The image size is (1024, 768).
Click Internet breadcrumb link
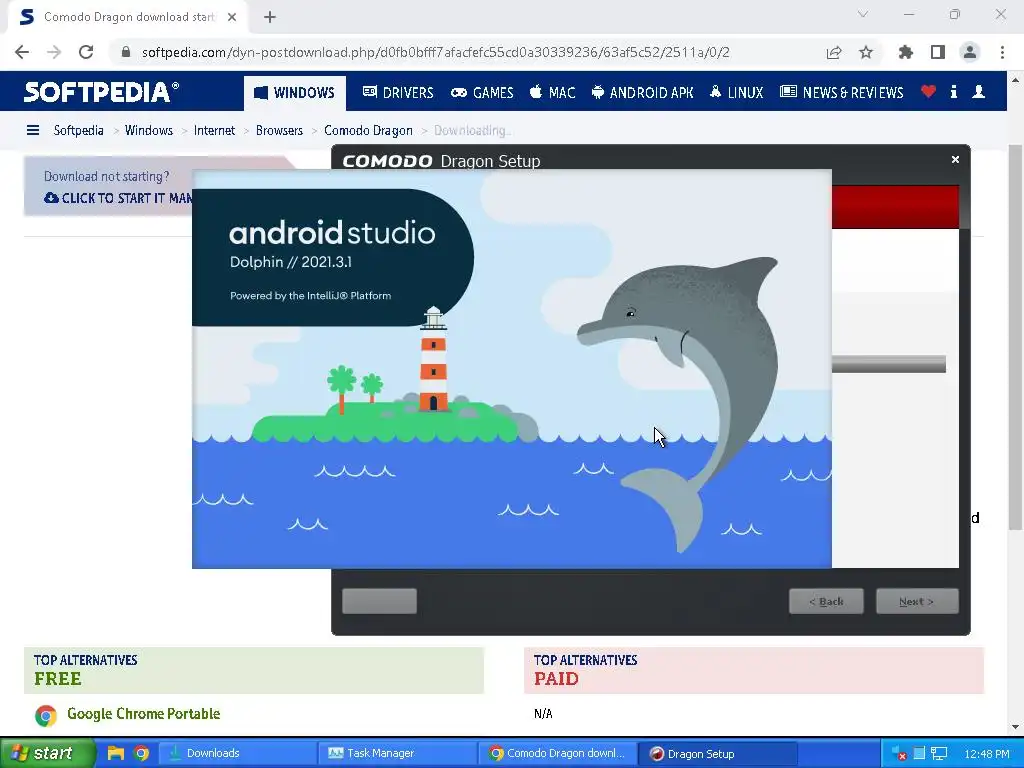[214, 131]
